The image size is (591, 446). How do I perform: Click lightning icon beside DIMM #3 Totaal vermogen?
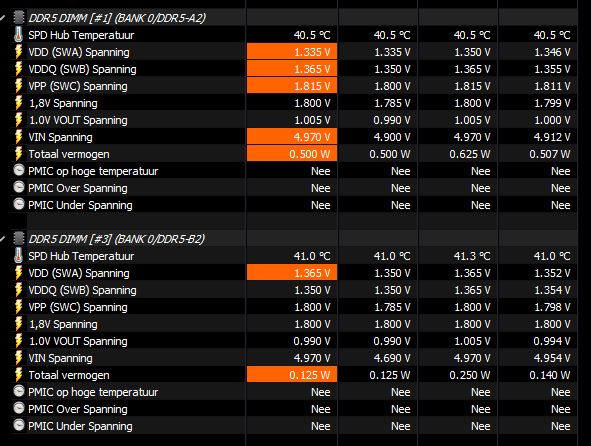(x=18, y=375)
